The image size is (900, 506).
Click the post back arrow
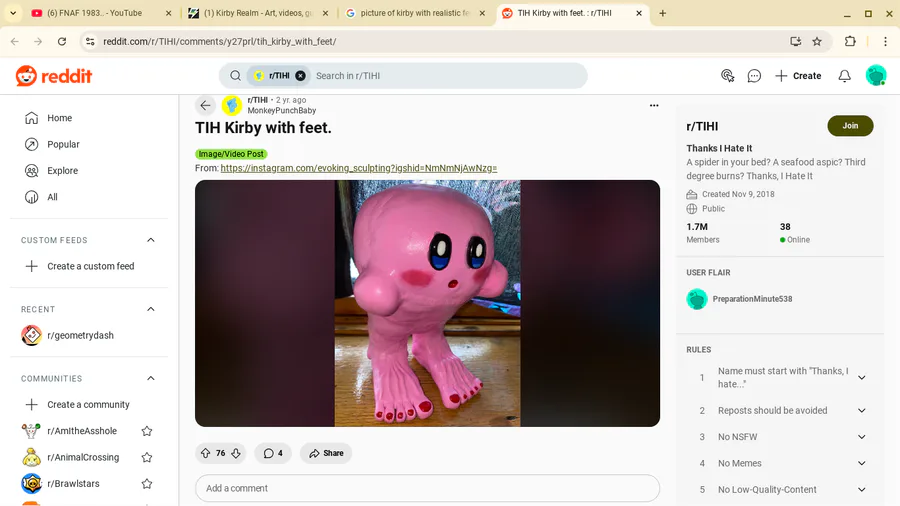point(205,105)
